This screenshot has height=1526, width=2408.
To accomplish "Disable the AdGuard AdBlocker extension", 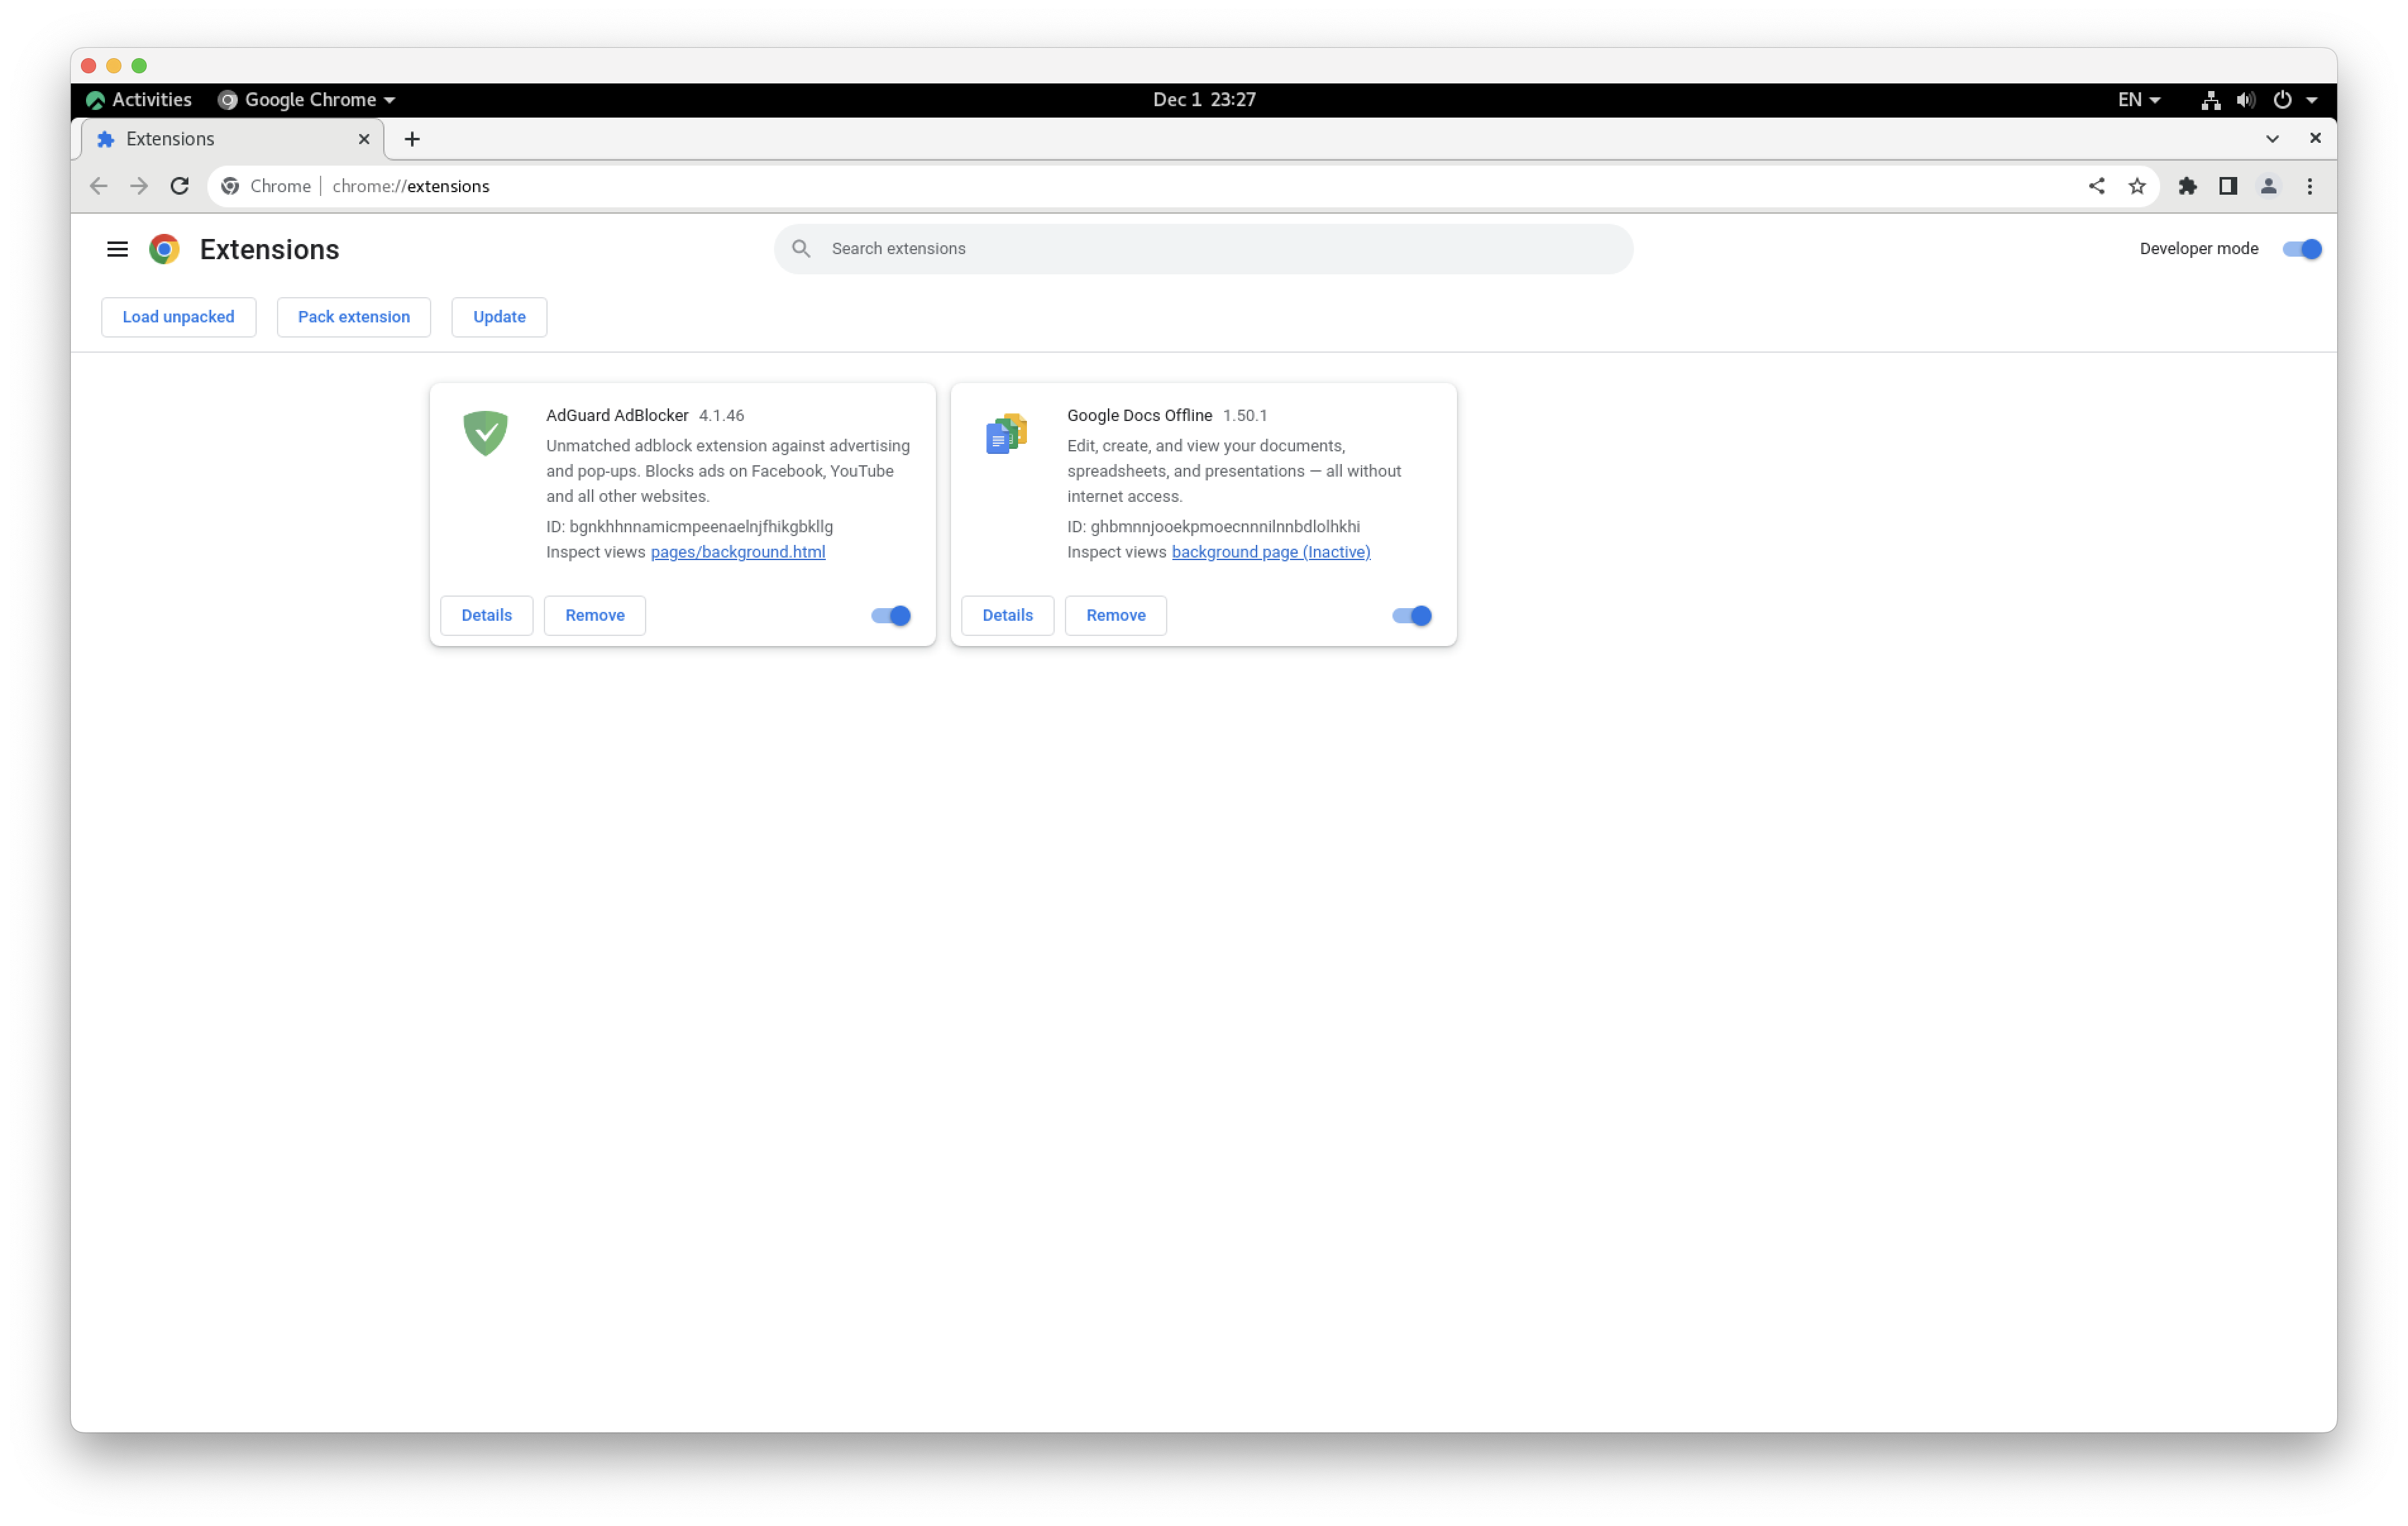I will 891,616.
